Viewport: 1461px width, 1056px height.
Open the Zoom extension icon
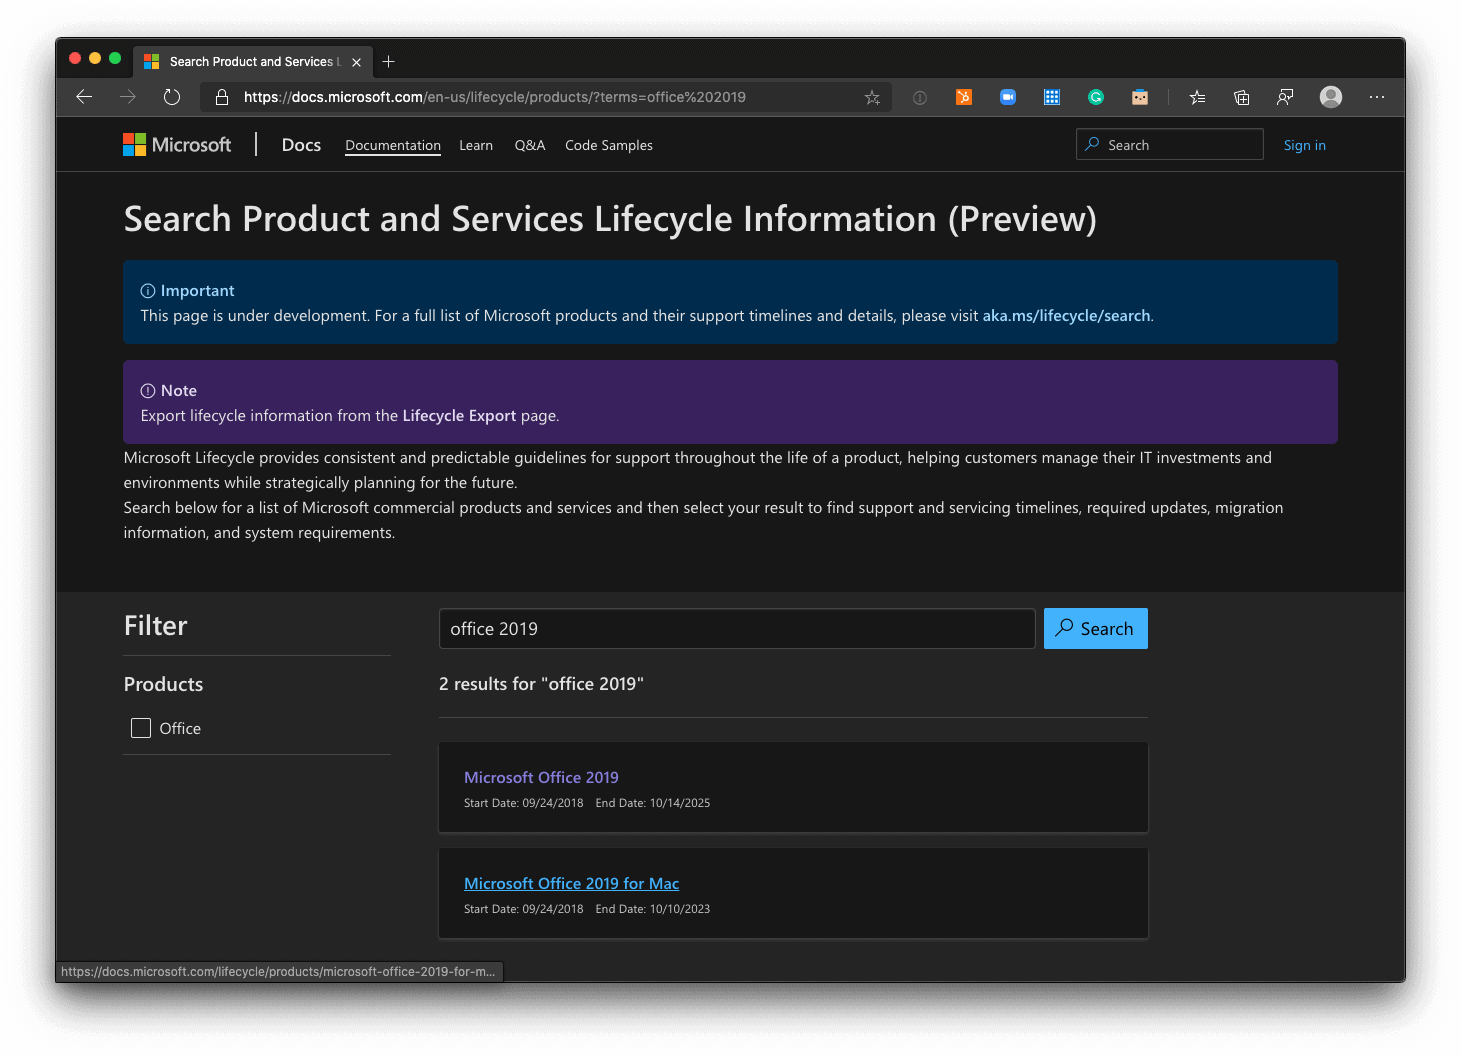tap(1008, 97)
